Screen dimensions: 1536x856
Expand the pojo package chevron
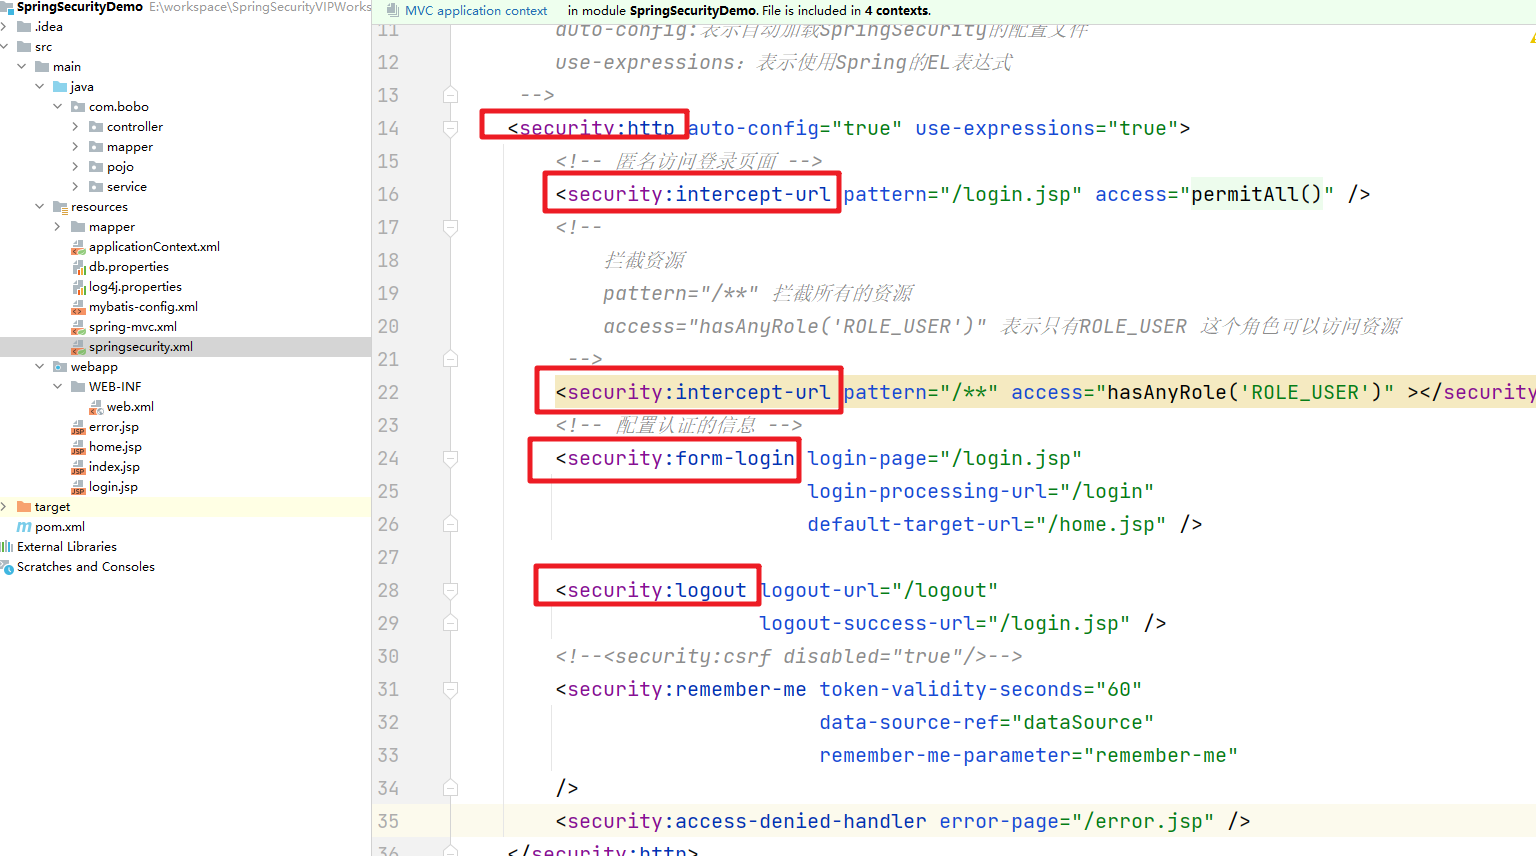tap(75, 167)
